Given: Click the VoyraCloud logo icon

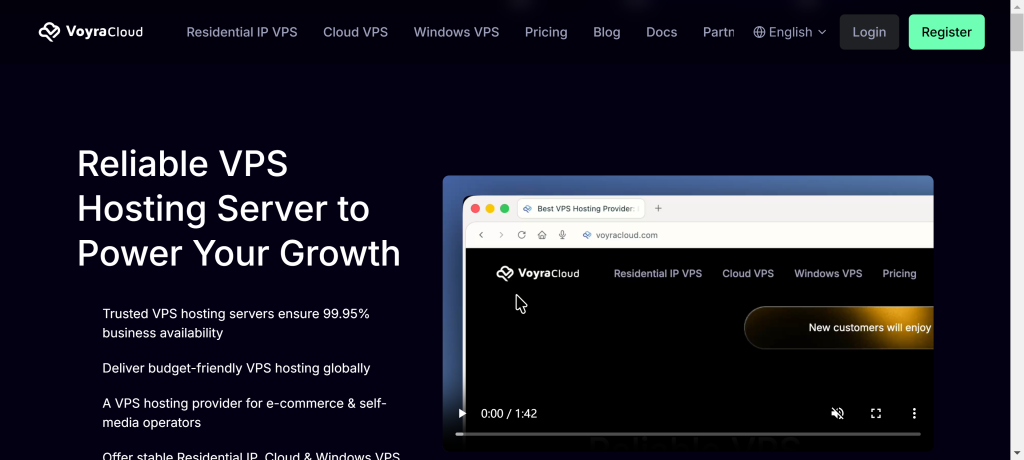Looking at the screenshot, I should (49, 32).
